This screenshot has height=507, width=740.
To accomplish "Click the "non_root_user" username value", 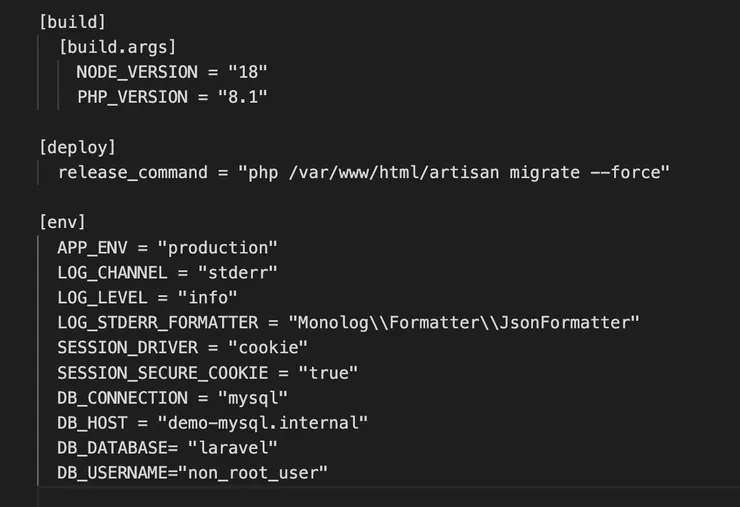I will click(x=252, y=472).
